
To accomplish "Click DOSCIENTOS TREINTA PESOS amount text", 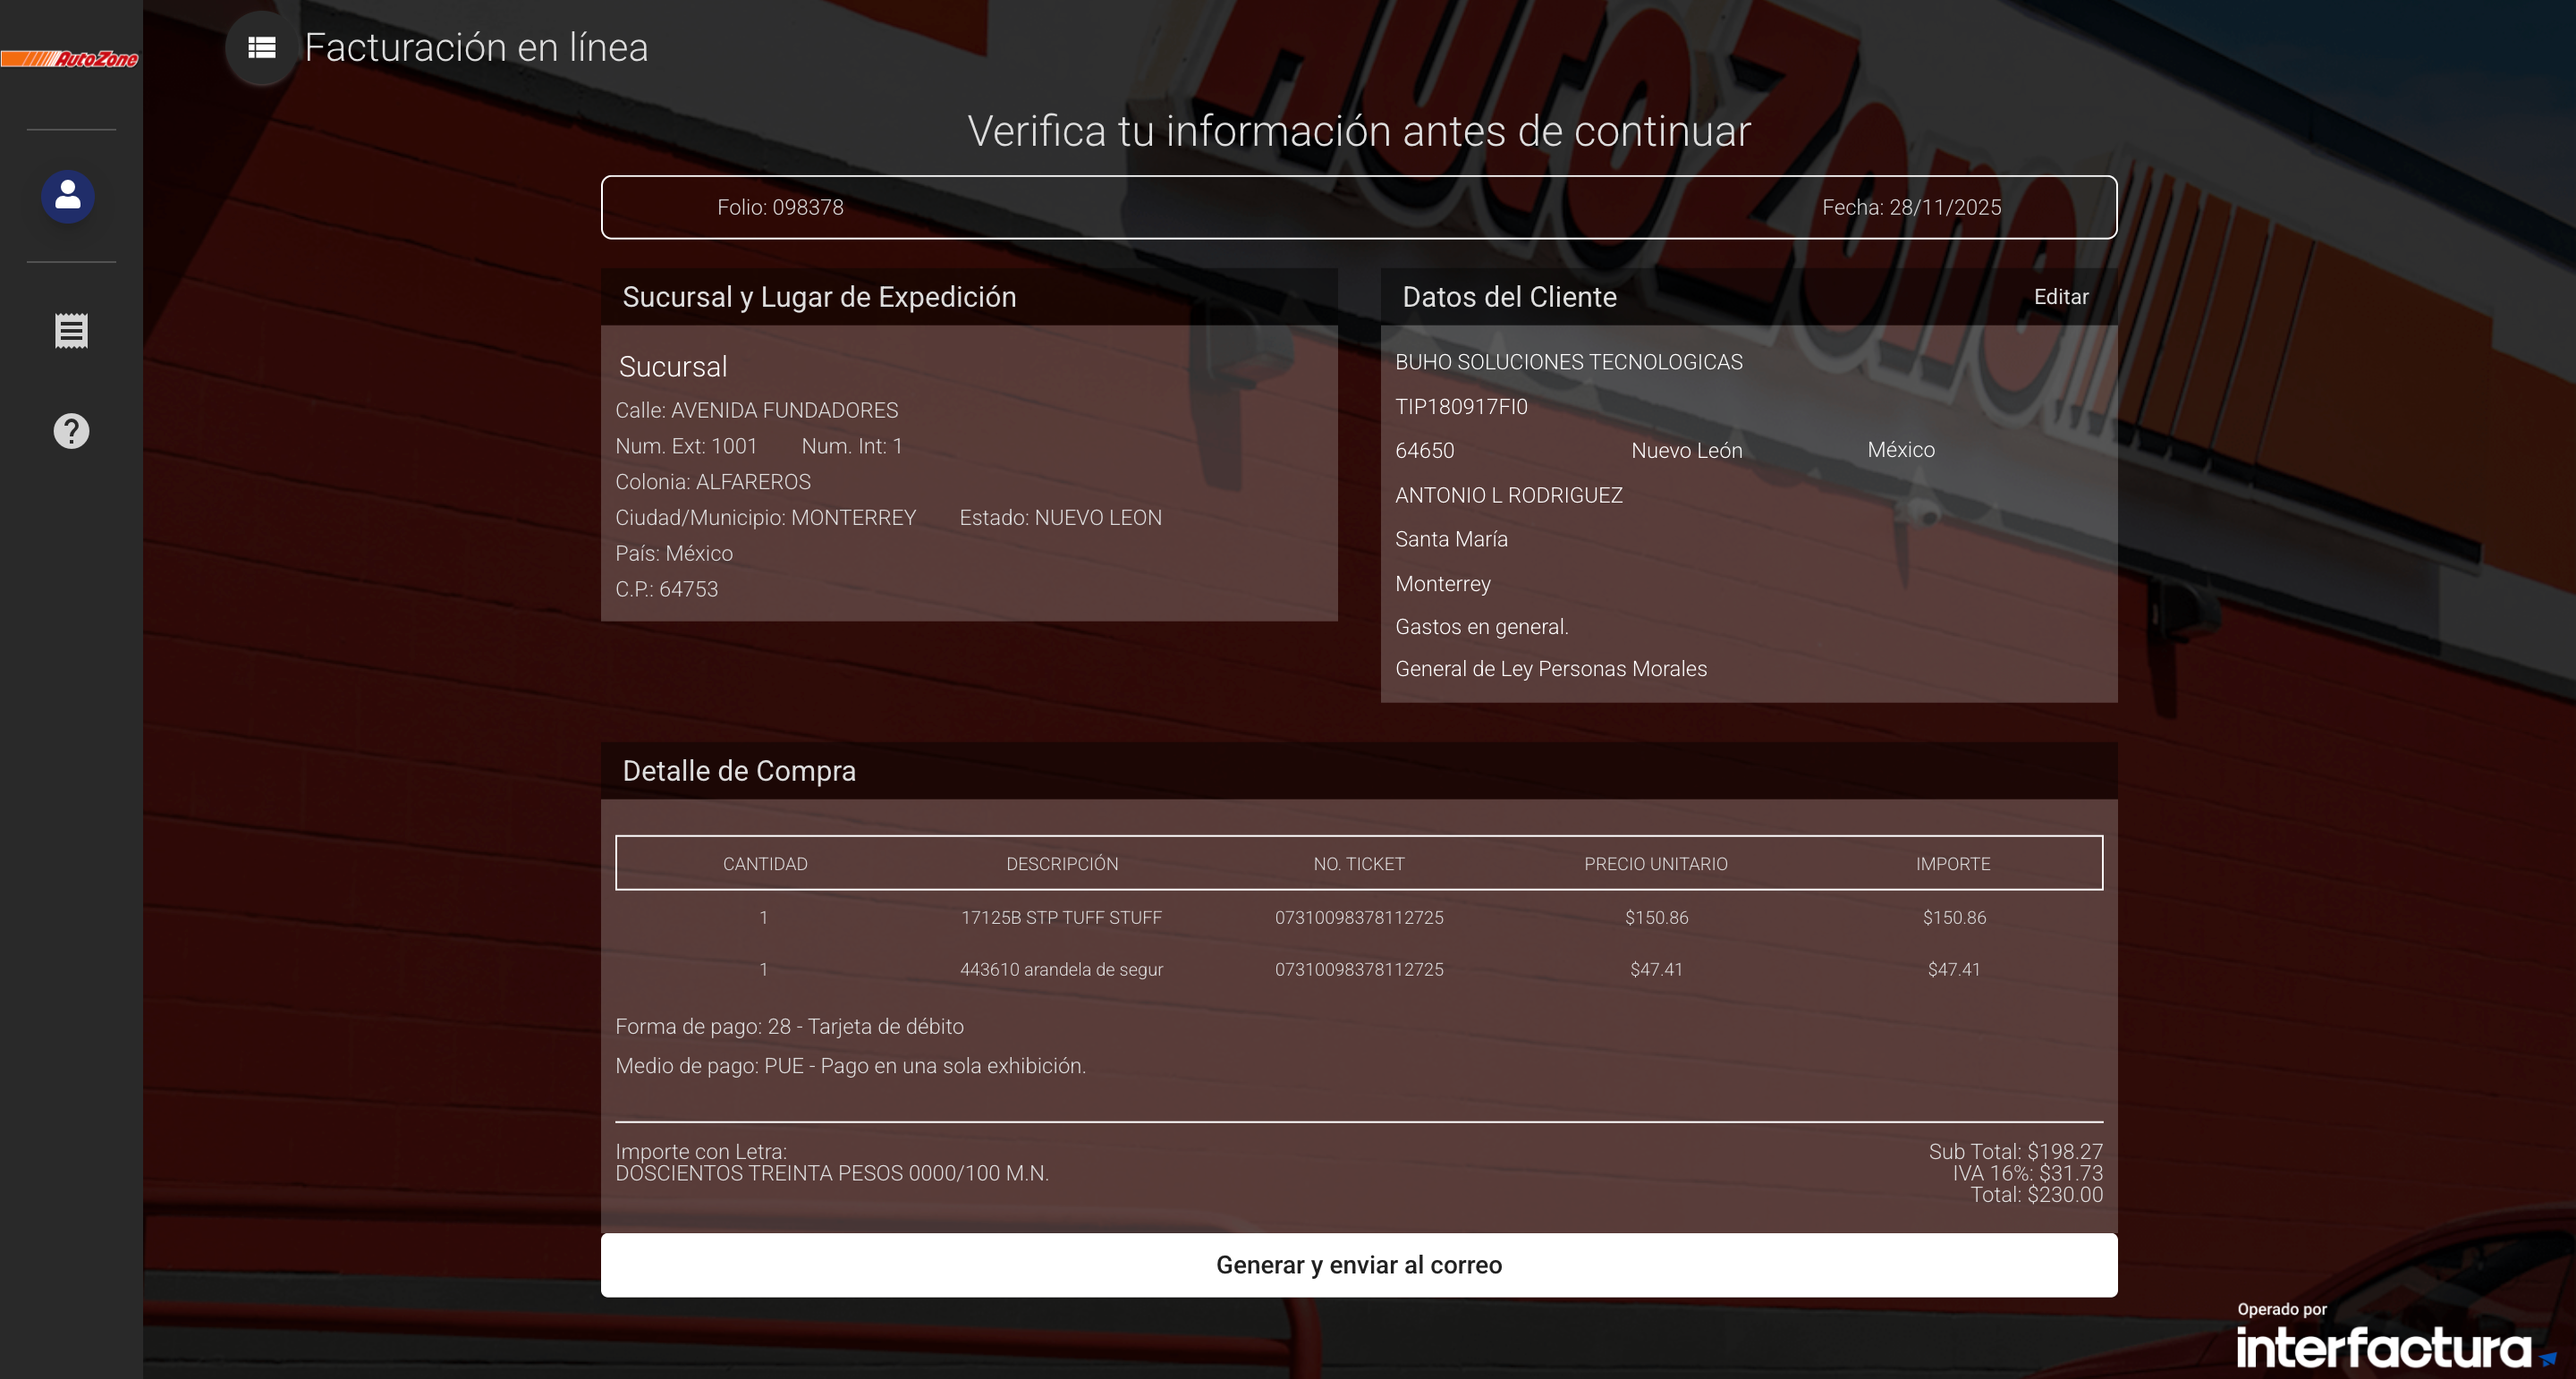I will [x=832, y=1174].
